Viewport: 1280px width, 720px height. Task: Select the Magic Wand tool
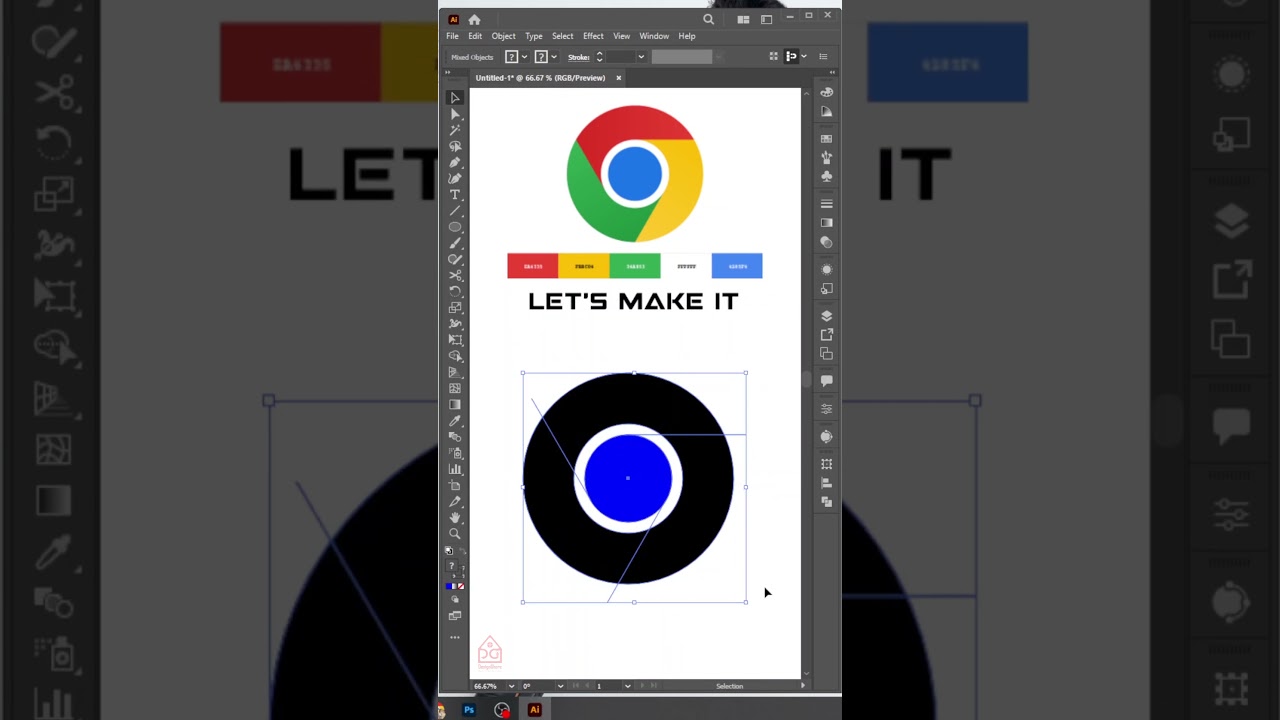[x=455, y=130]
